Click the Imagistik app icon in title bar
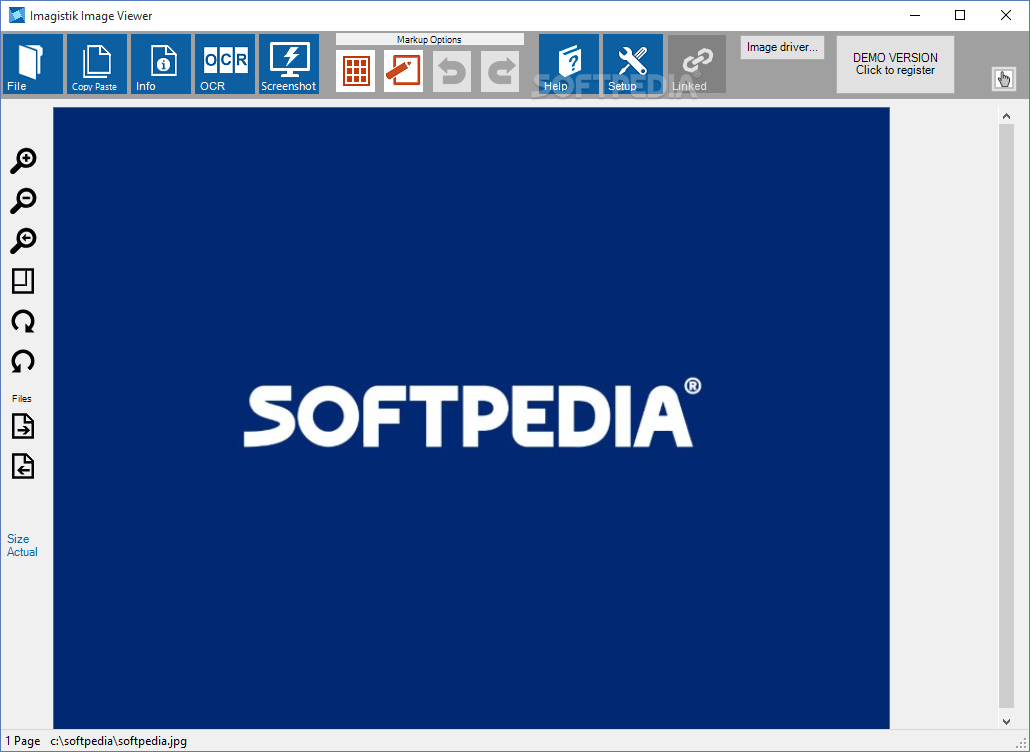The image size is (1030, 752). tap(16, 16)
